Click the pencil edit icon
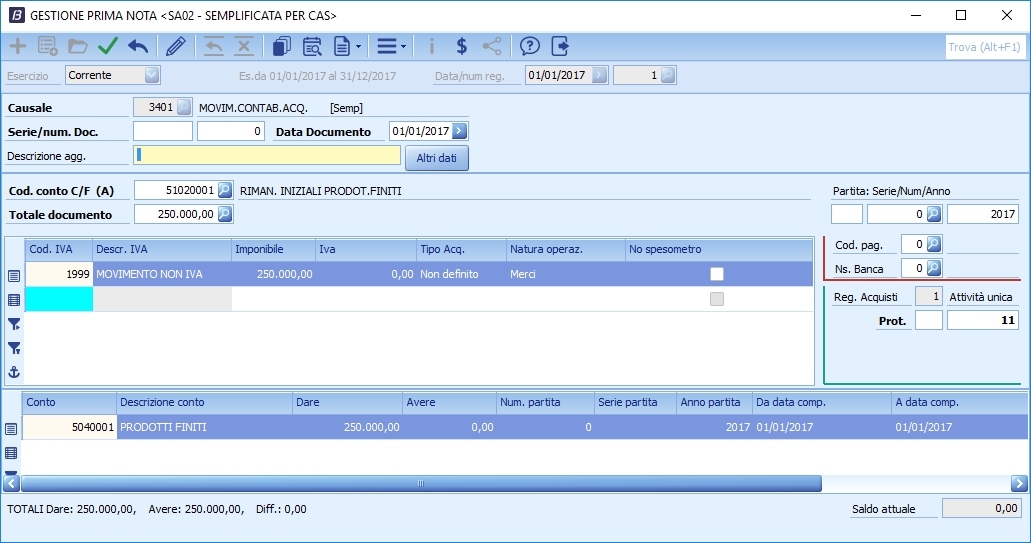1031x543 pixels. coord(176,46)
